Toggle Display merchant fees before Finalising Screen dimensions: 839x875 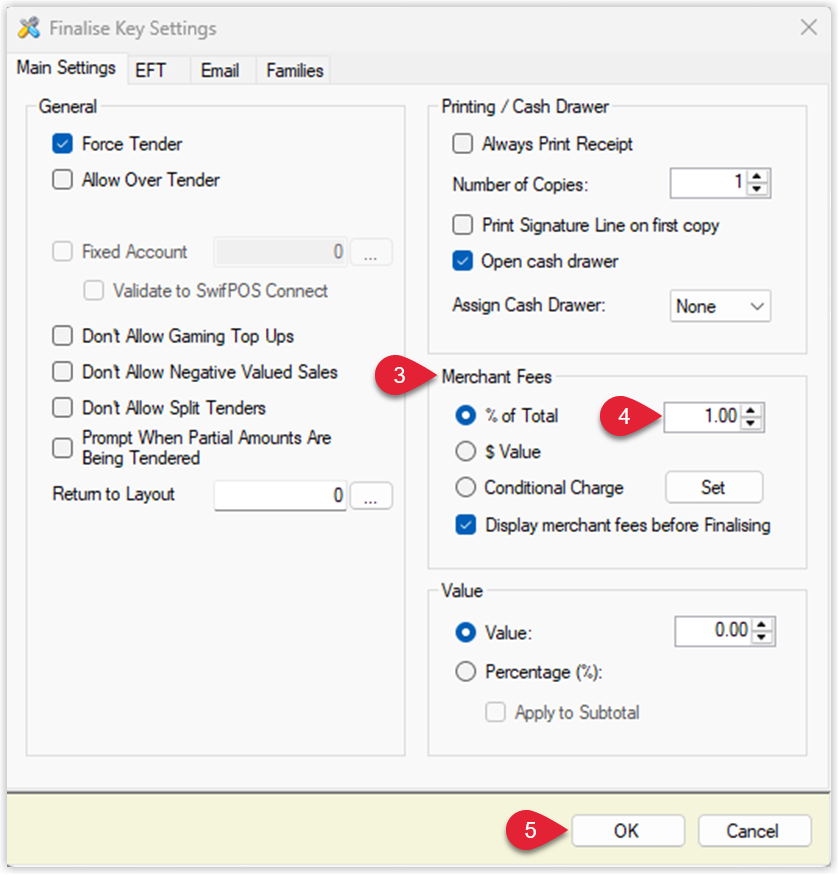click(466, 525)
